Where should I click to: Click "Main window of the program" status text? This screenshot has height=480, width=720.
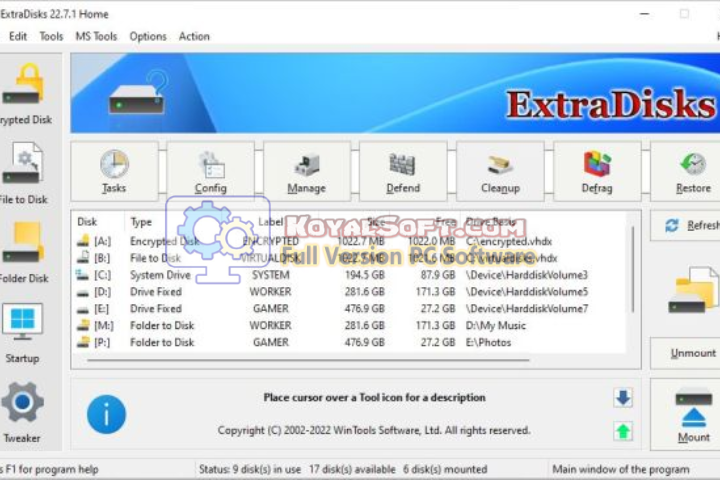(x=621, y=469)
